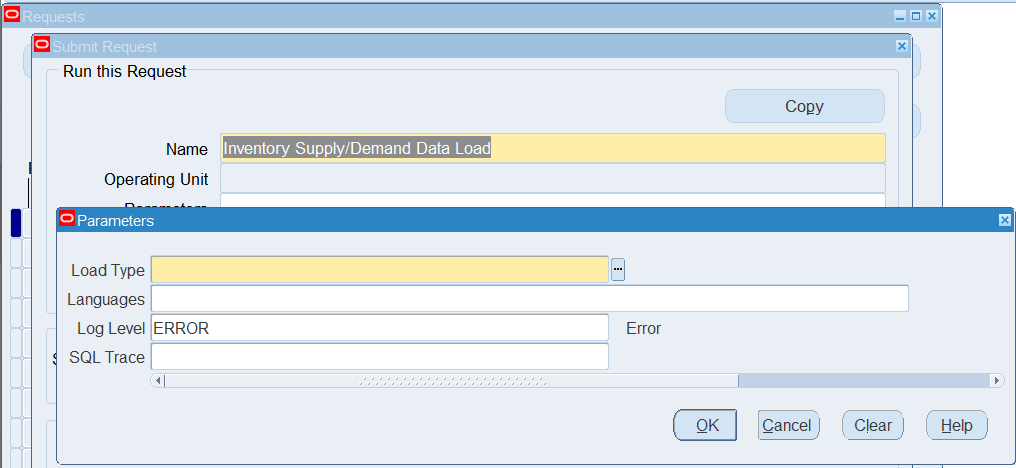
Task: Close the Requests window
Action: coord(932,16)
